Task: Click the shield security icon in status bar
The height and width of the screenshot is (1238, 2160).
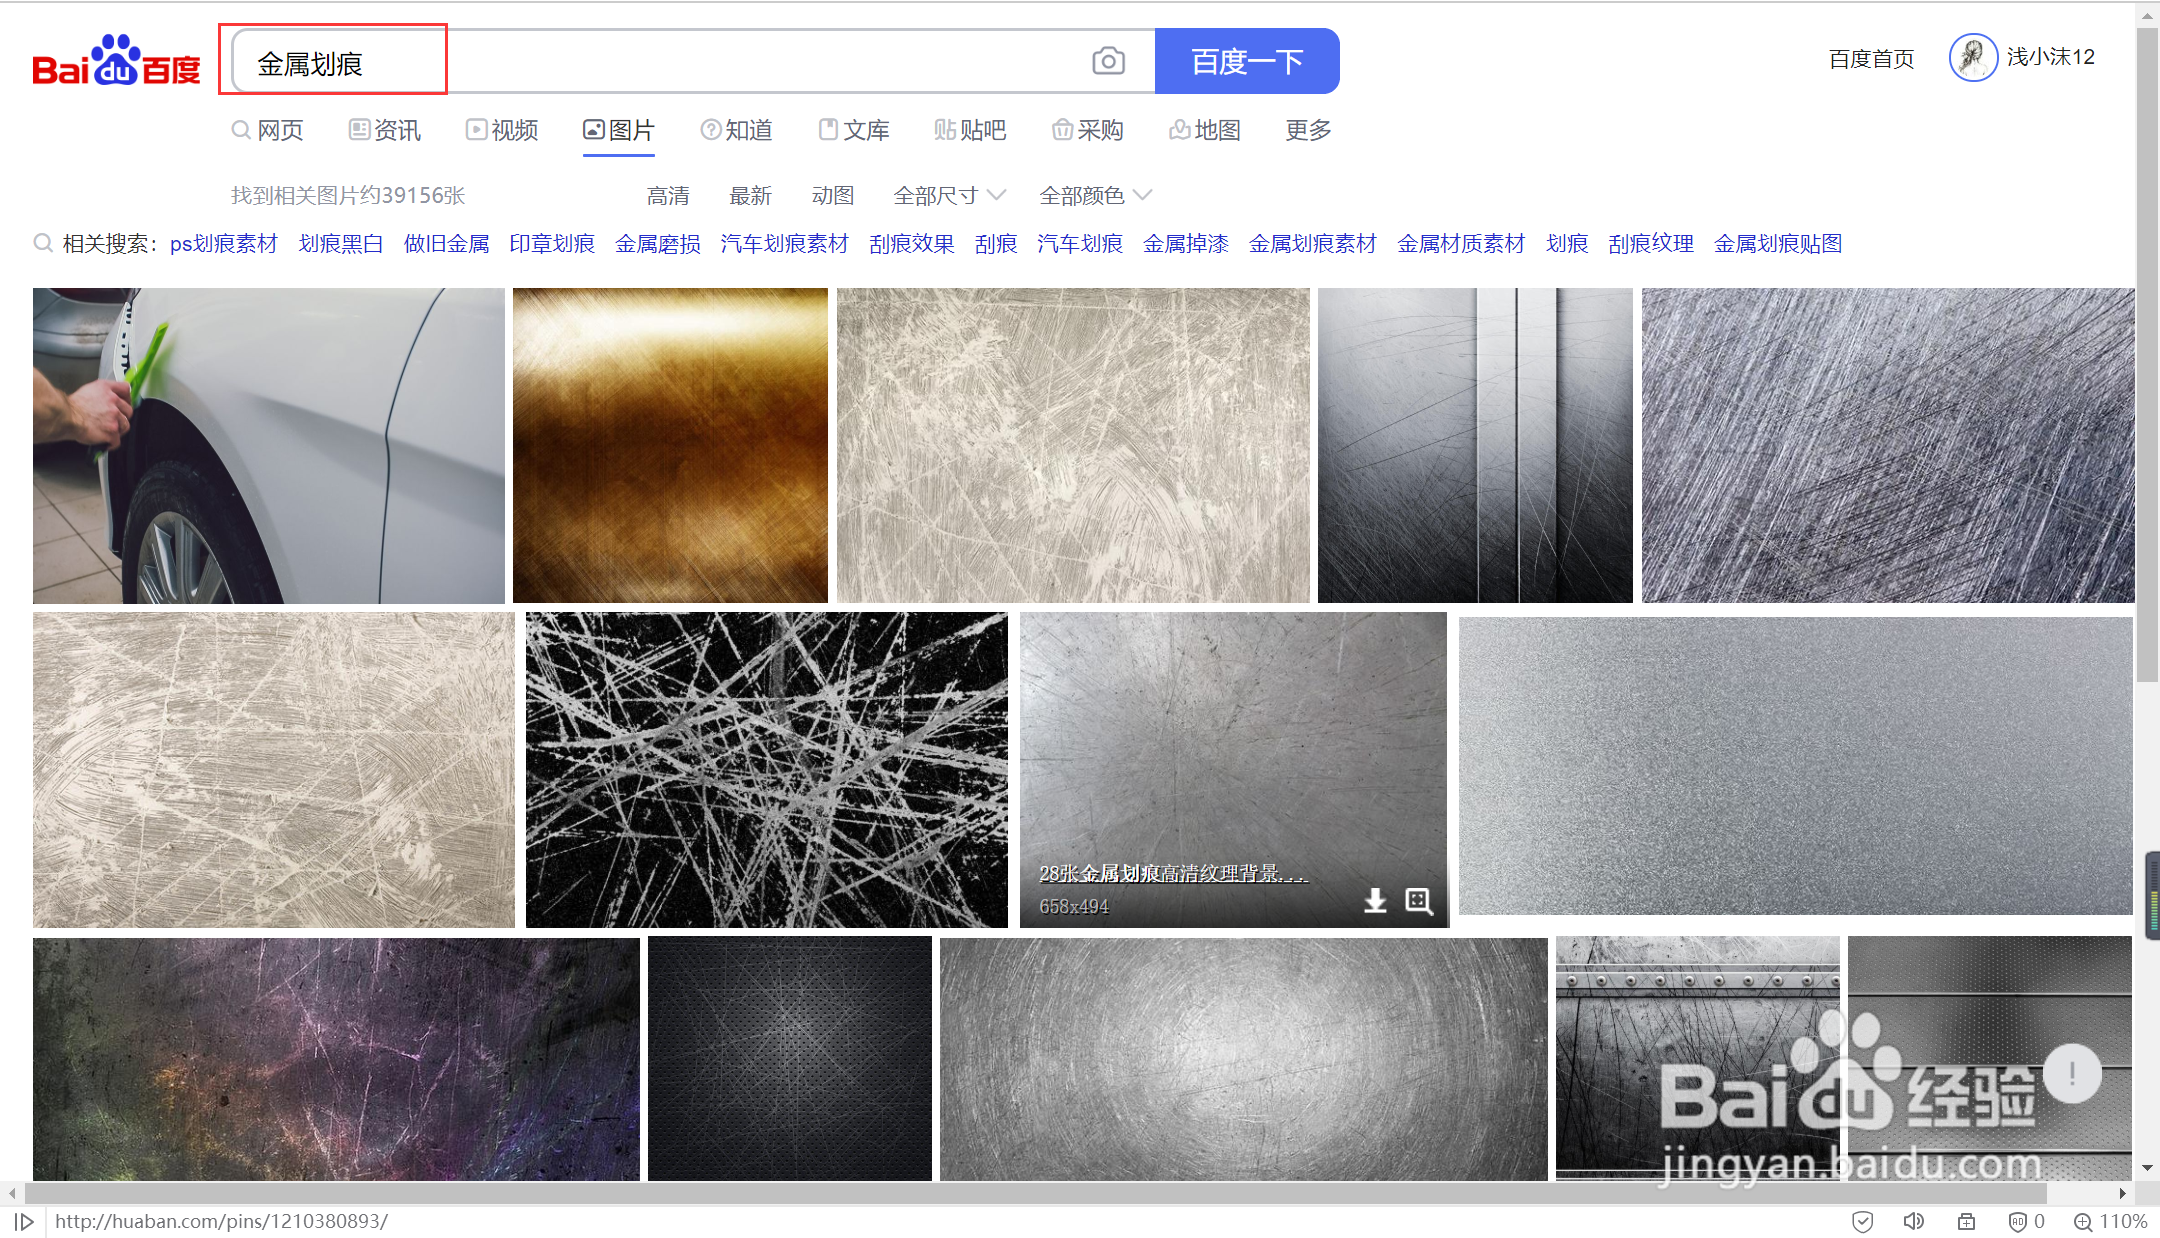Action: point(1862,1221)
